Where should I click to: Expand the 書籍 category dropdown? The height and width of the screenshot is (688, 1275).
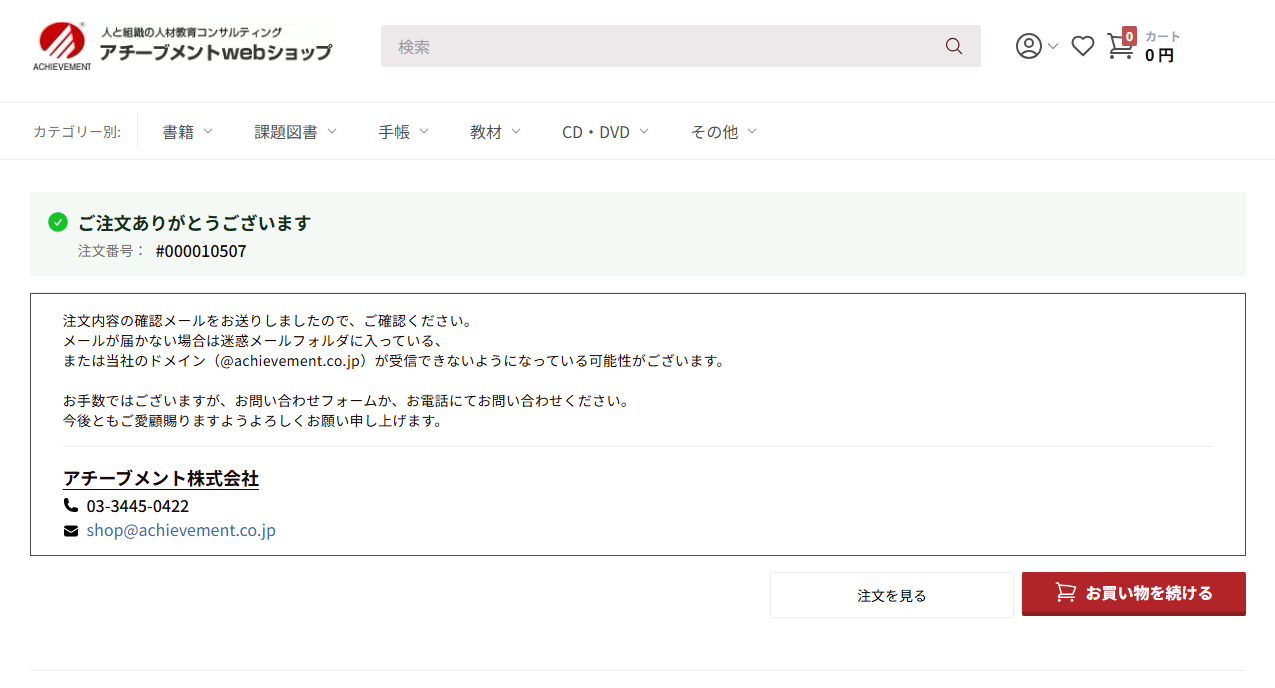(188, 131)
